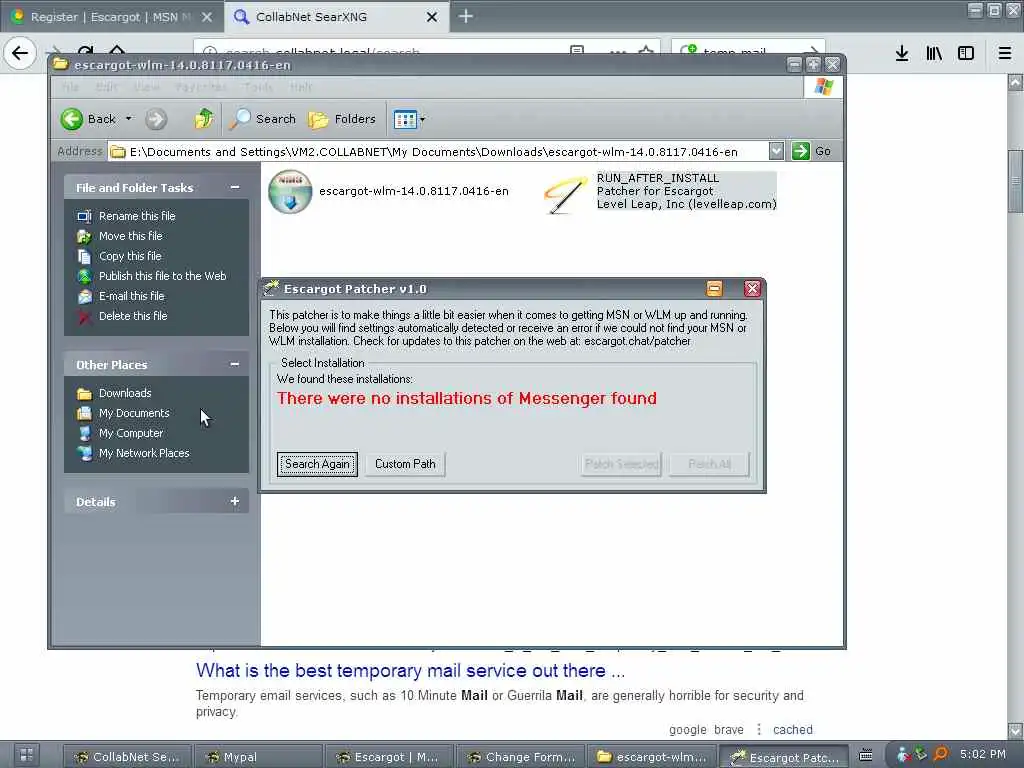Open the File menu in Explorer
The height and width of the screenshot is (768, 1024).
coord(70,87)
